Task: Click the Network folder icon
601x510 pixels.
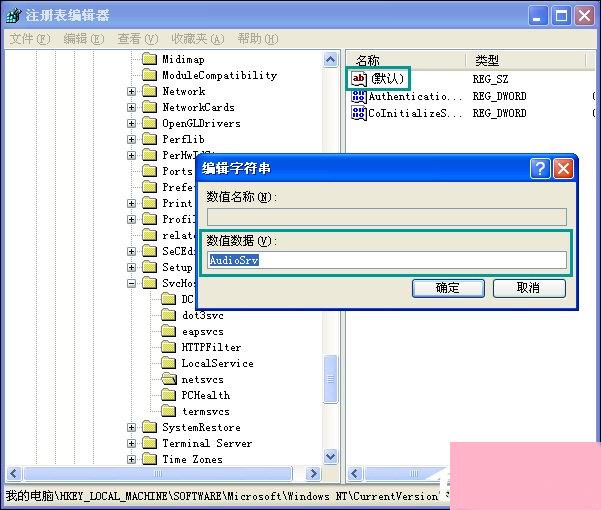Action: 149,91
